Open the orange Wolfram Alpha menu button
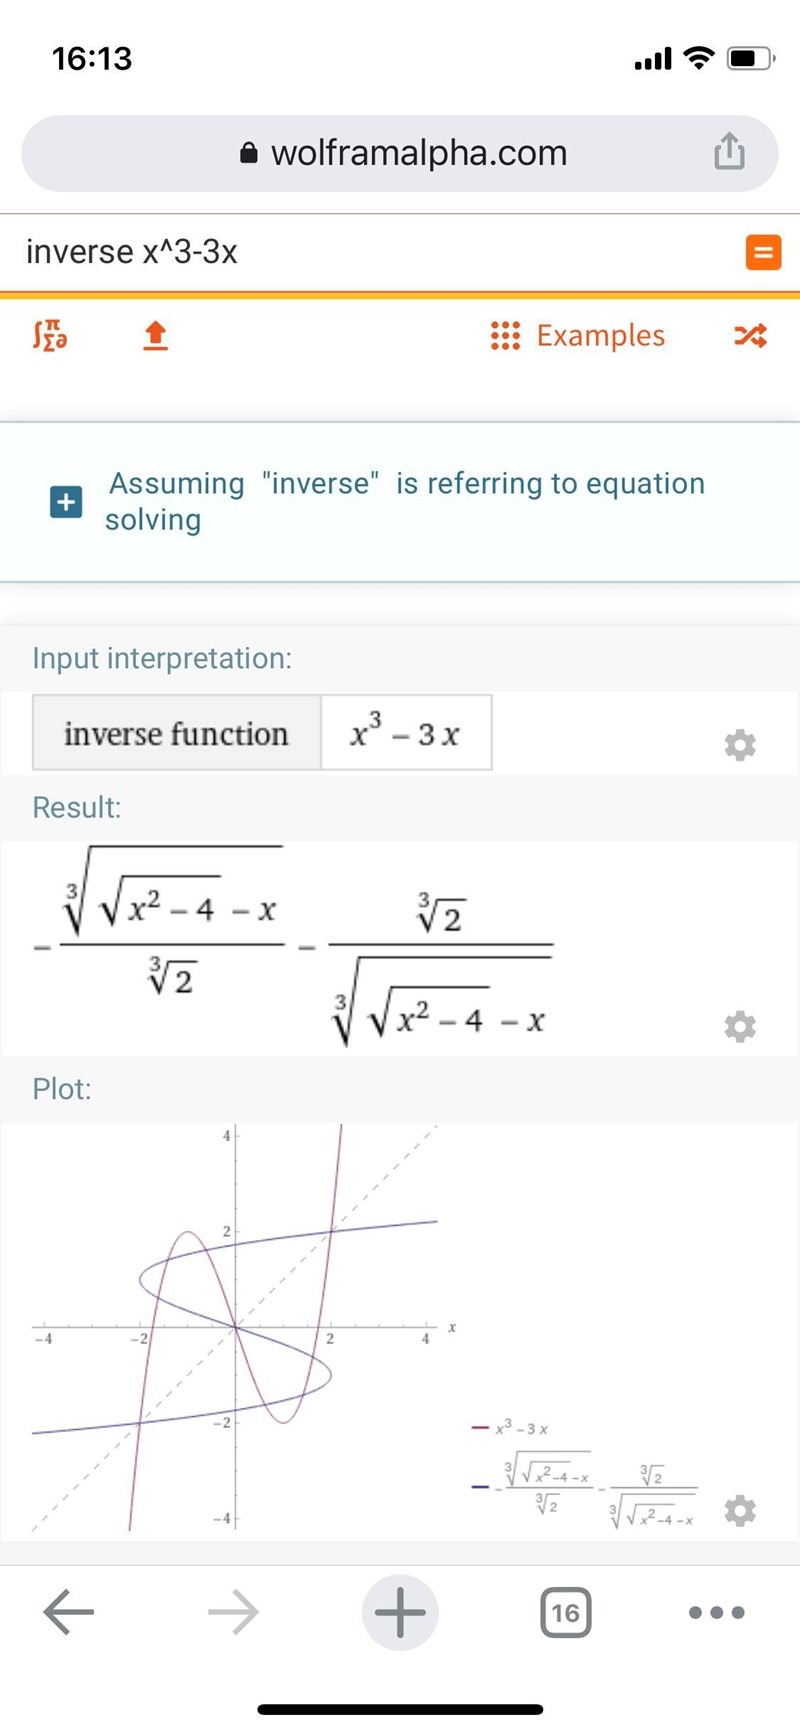Viewport: 800px width, 1732px height. tap(763, 252)
